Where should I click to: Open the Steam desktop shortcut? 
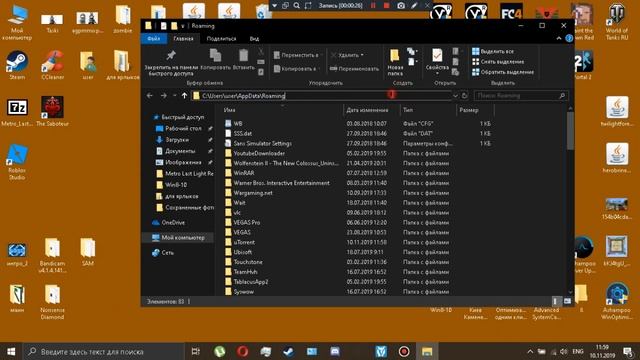click(17, 65)
